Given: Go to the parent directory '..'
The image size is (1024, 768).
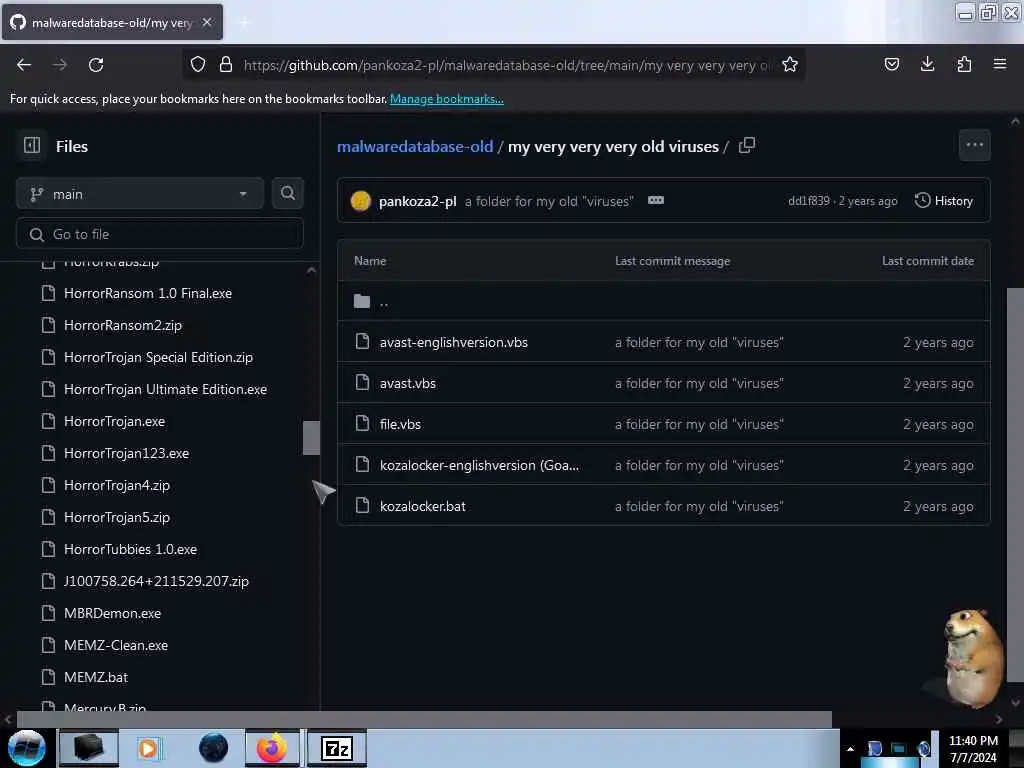Looking at the screenshot, I should pyautogui.click(x=384, y=302).
